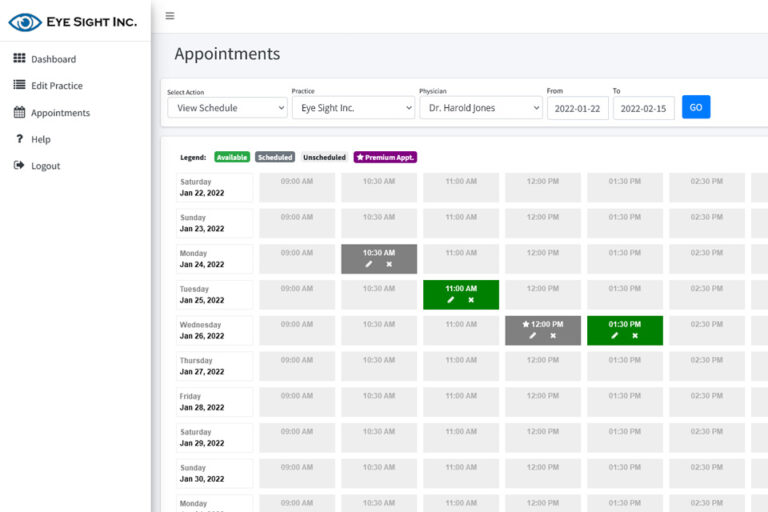768x512 pixels.
Task: Delete the Monday 10:30 AM appointment with X icon
Action: 389,265
